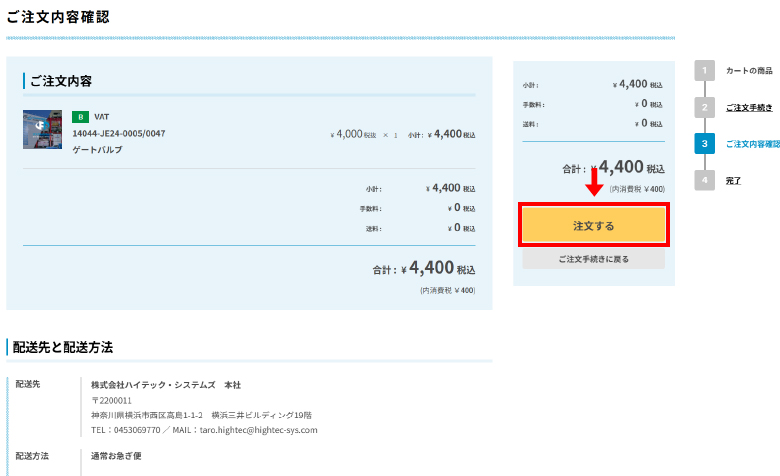Select the step 2 number icon
Image resolution: width=780 pixels, height=476 pixels.
704,107
